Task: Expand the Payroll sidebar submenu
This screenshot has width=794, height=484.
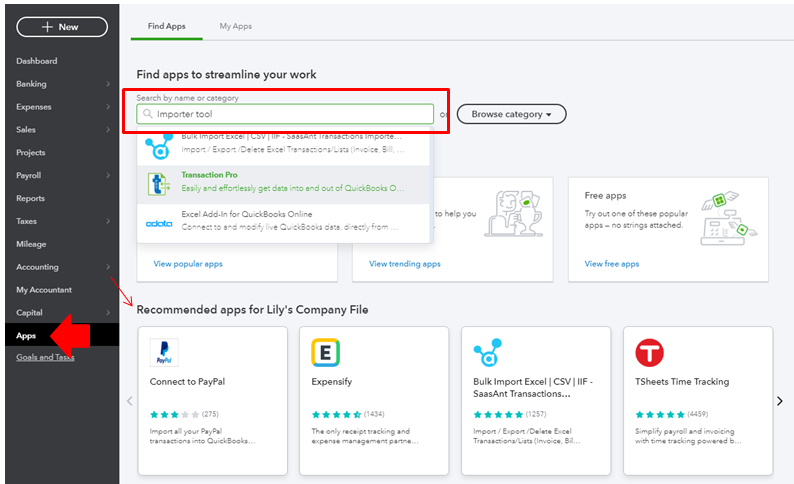Action: pyautogui.click(x=108, y=175)
